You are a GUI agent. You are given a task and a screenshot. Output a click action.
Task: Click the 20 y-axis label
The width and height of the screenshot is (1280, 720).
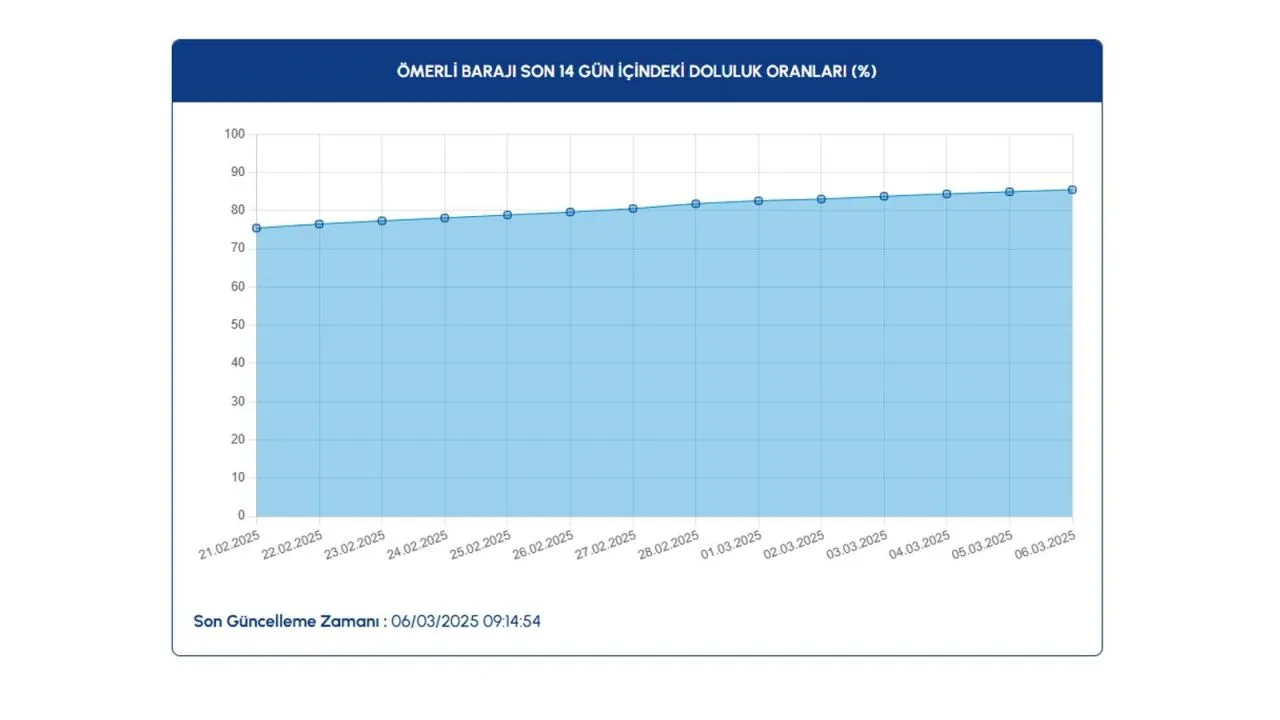(x=238, y=439)
